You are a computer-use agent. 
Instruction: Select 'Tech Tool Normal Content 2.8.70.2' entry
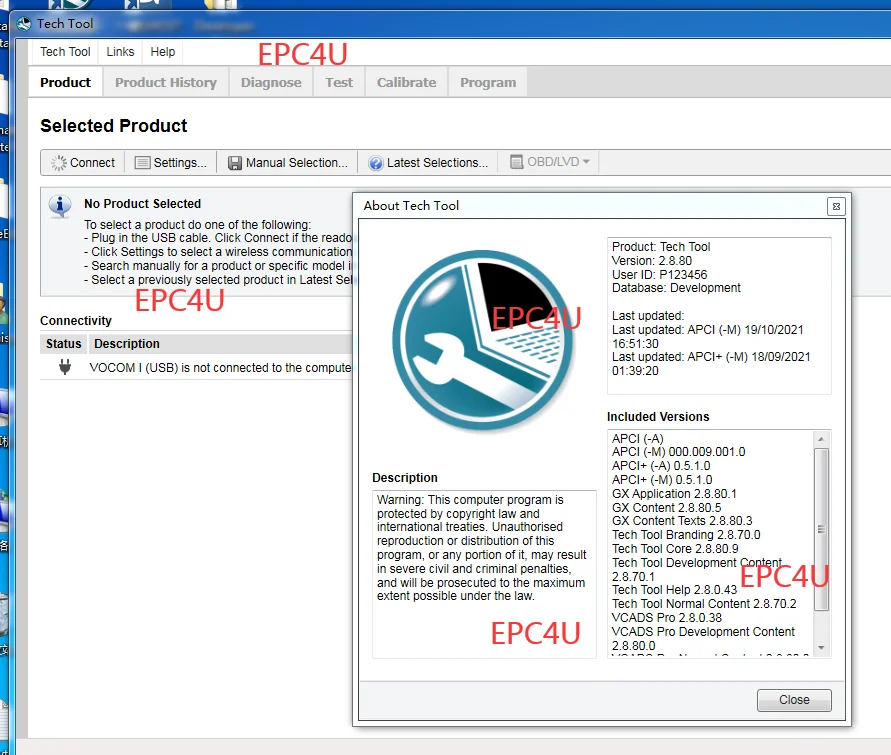click(704, 604)
